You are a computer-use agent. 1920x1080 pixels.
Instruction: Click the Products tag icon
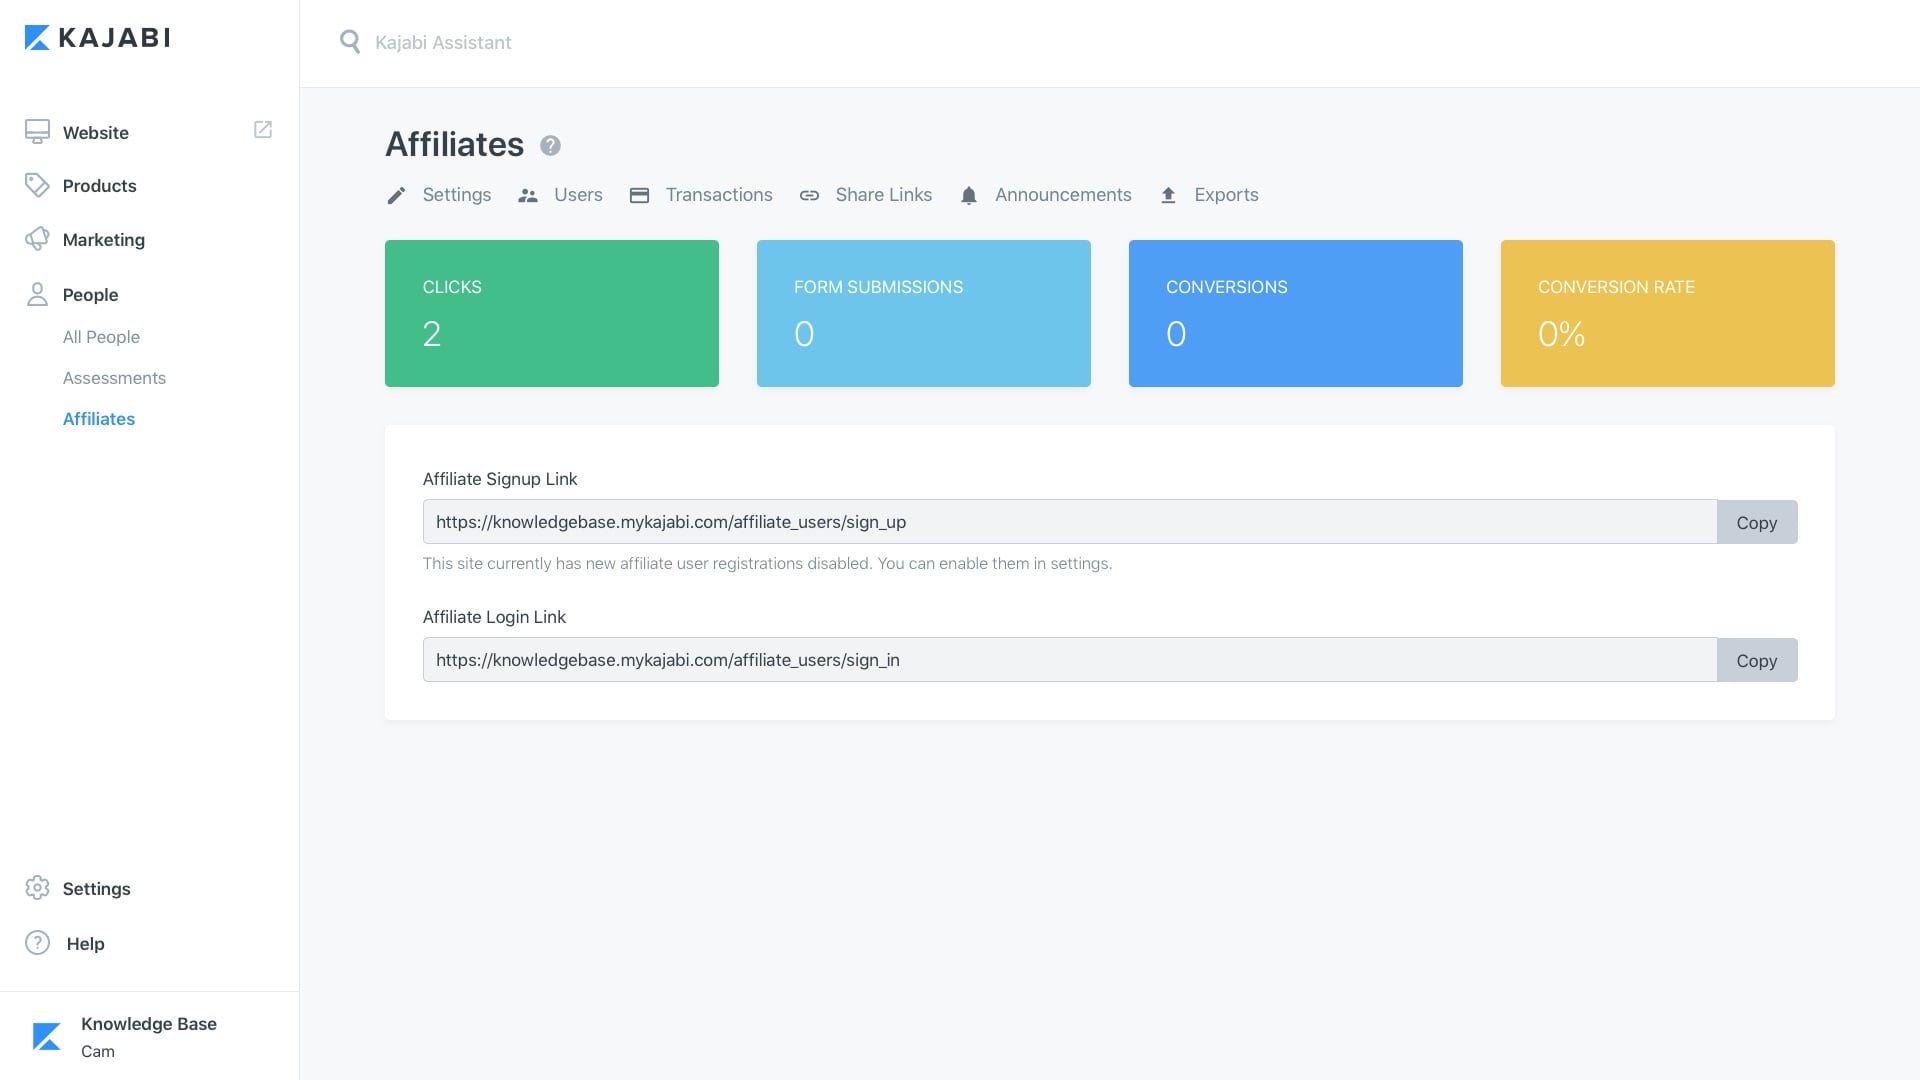coord(37,185)
